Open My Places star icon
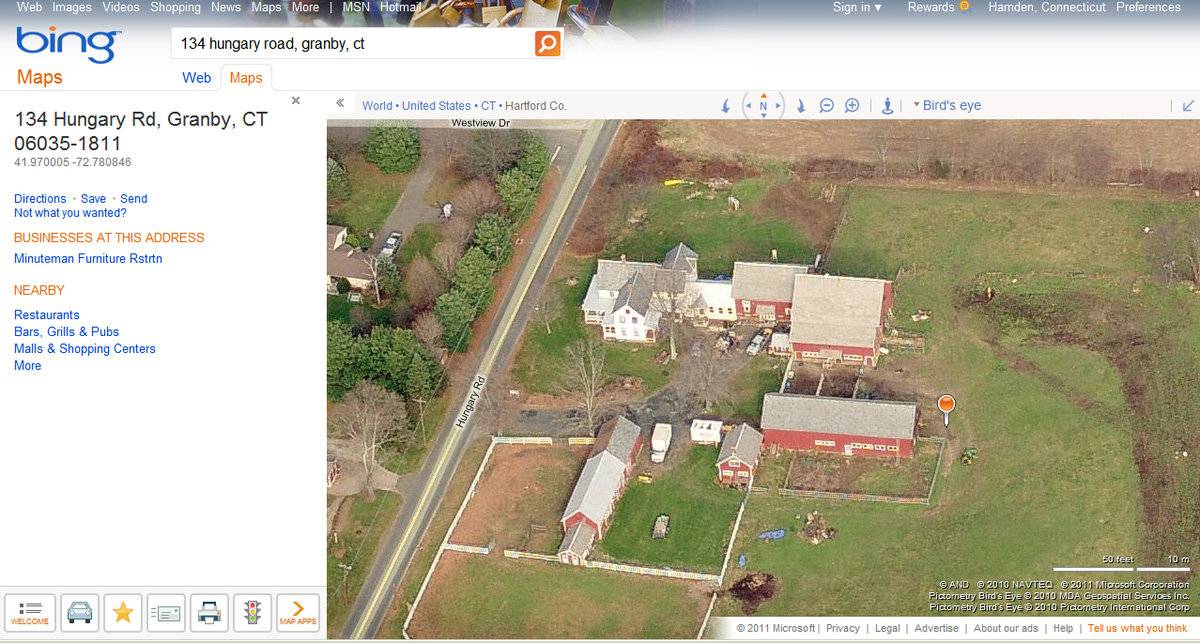The height and width of the screenshot is (643, 1200). pos(123,612)
